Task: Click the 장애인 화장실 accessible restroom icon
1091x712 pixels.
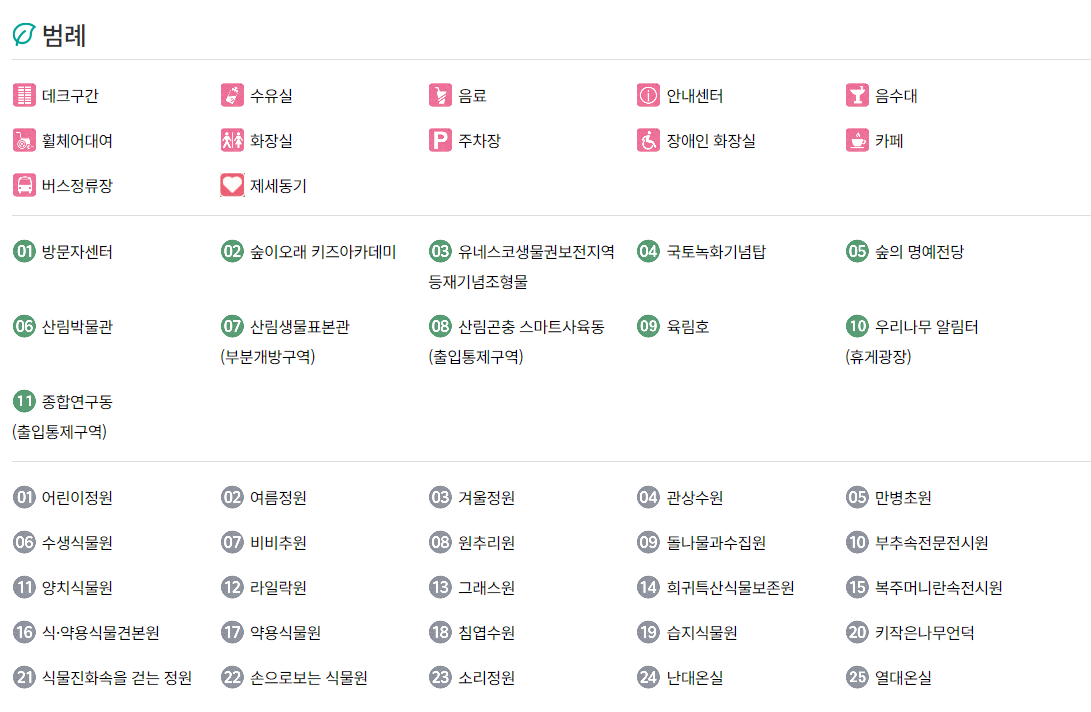Action: pos(648,141)
